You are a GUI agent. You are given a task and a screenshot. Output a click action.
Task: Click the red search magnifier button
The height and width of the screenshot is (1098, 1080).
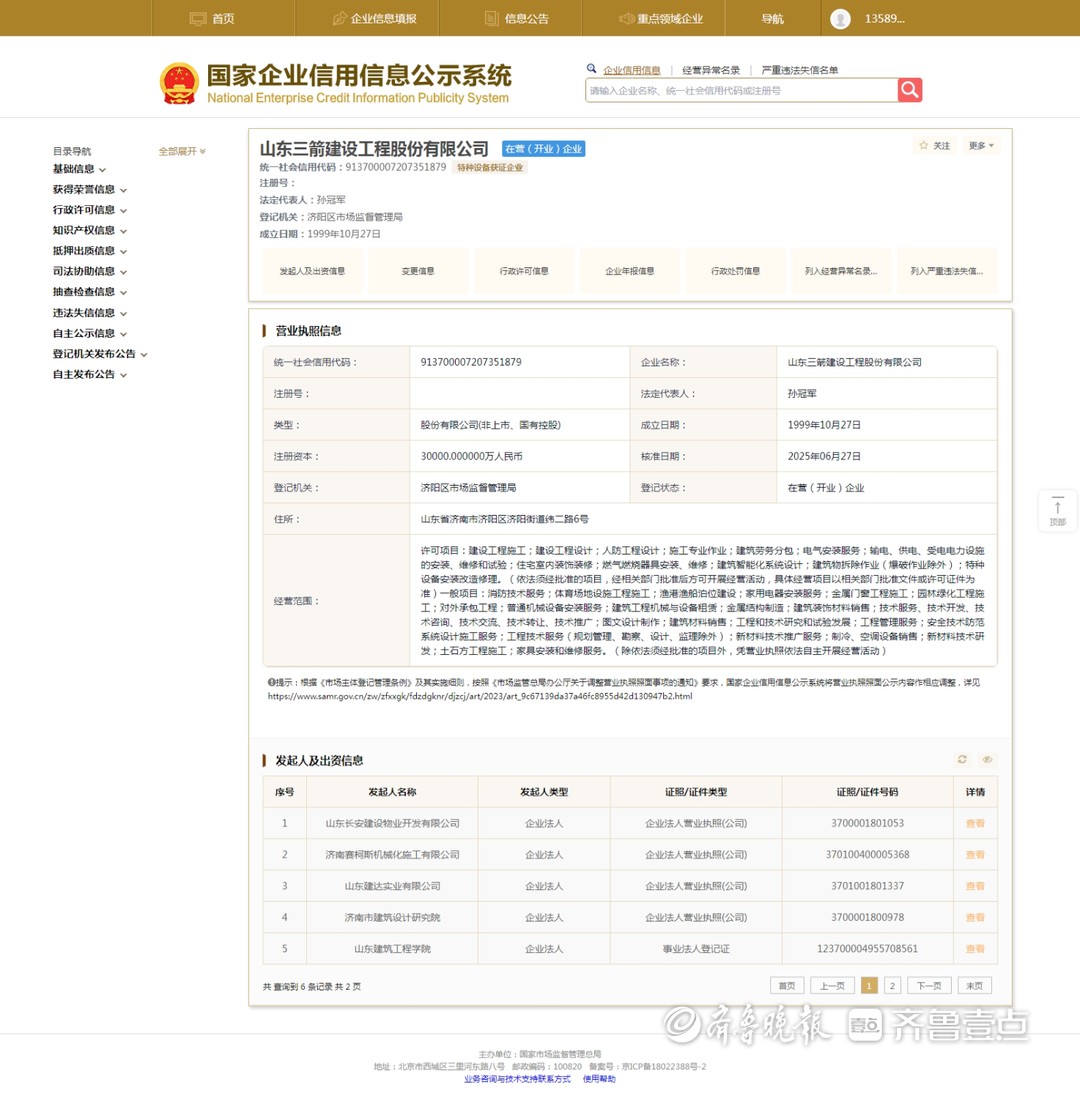(x=909, y=90)
